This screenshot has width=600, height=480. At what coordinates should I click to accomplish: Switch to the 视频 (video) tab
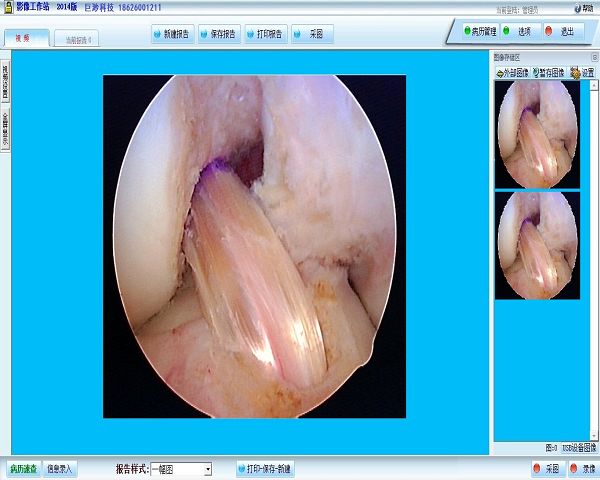pyautogui.click(x=22, y=38)
